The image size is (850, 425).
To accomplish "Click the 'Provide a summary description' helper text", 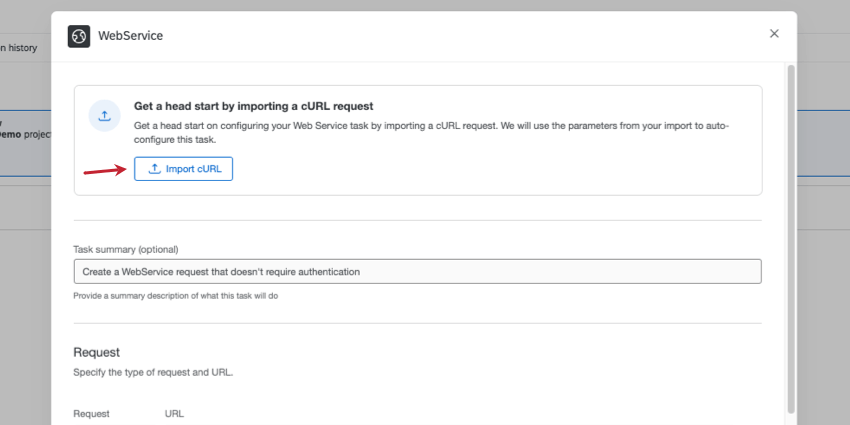I will point(175,296).
